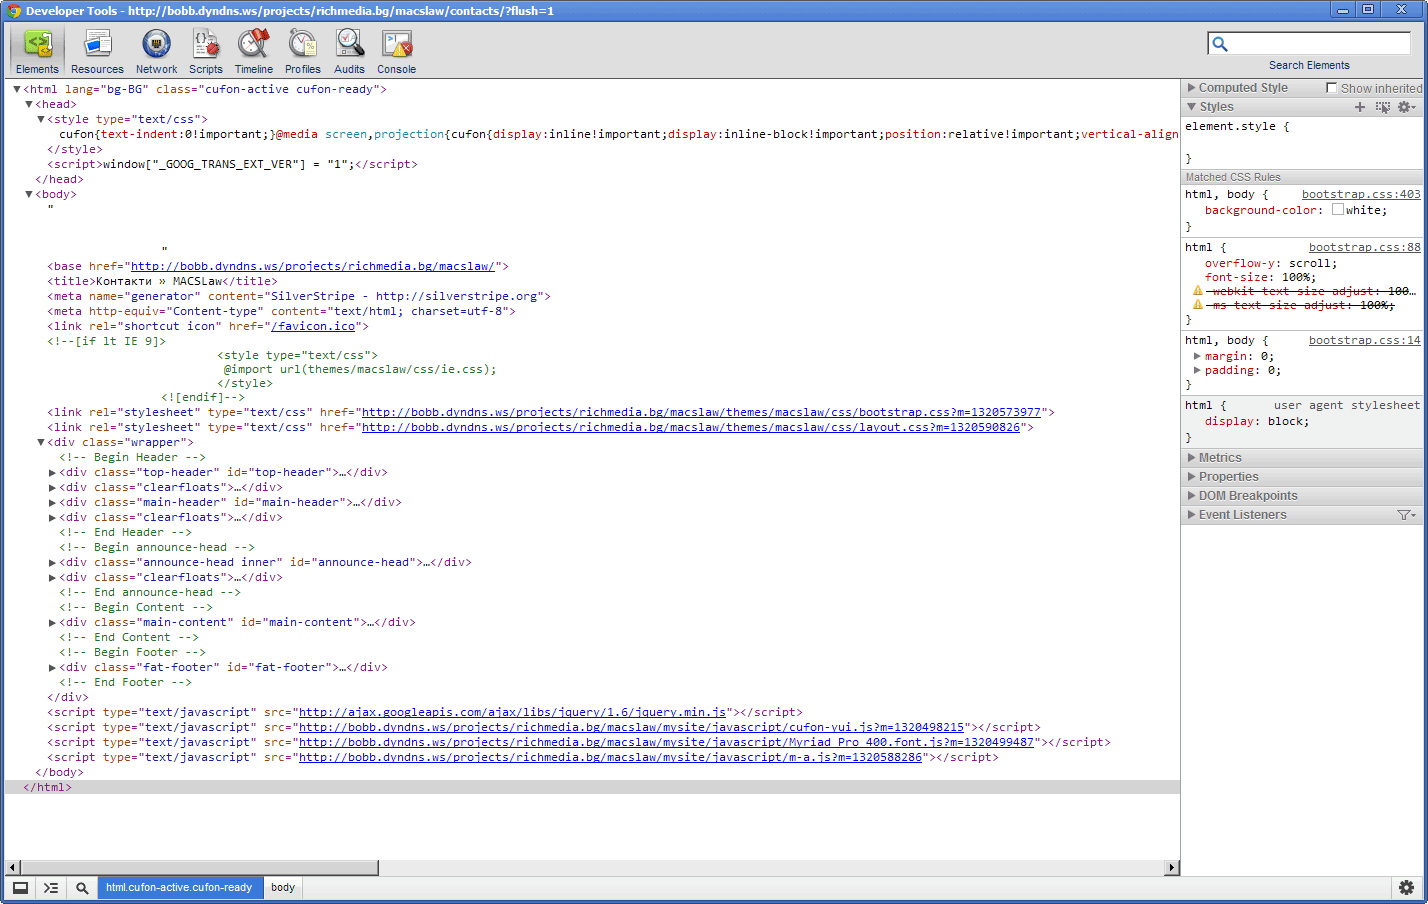1428x904 pixels.
Task: Open the cufon-yui.js script link
Action: (632, 727)
